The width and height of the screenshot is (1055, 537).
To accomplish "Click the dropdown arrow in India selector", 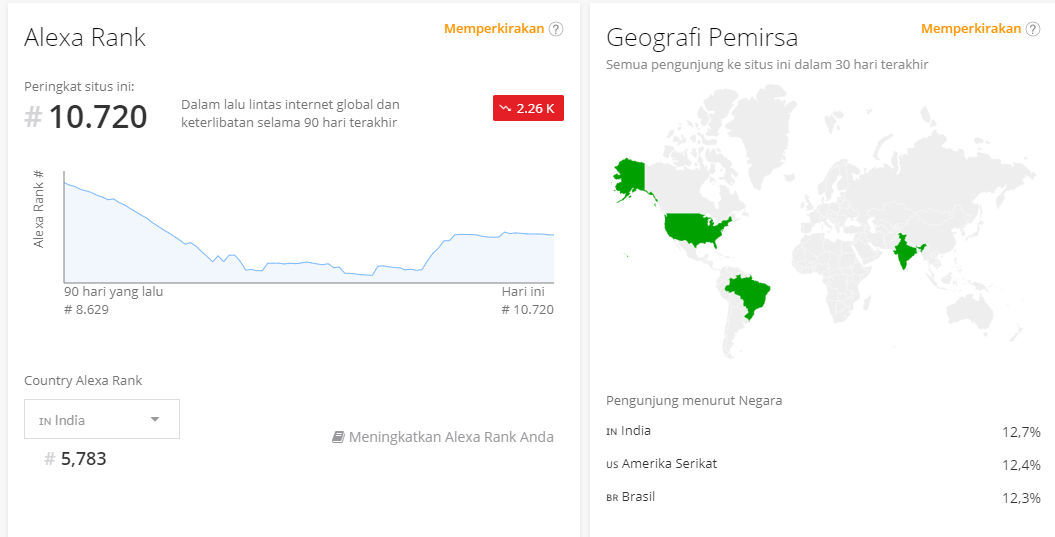I will coord(155,419).
